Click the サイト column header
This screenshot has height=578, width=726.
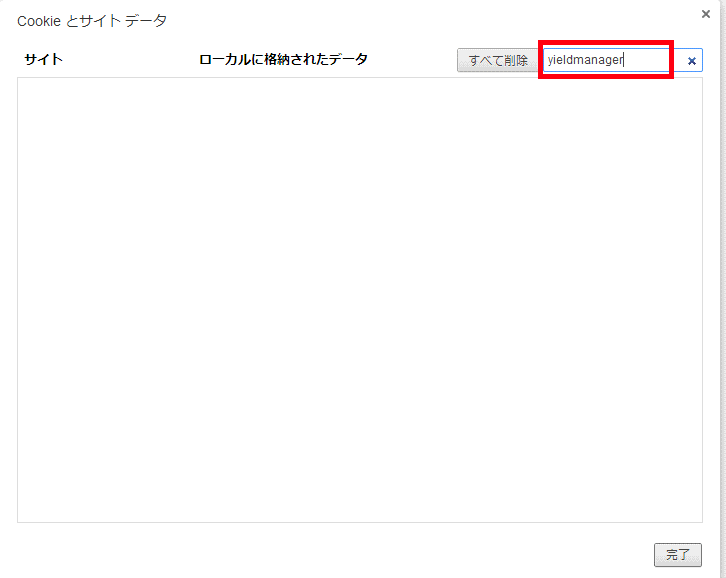(44, 59)
